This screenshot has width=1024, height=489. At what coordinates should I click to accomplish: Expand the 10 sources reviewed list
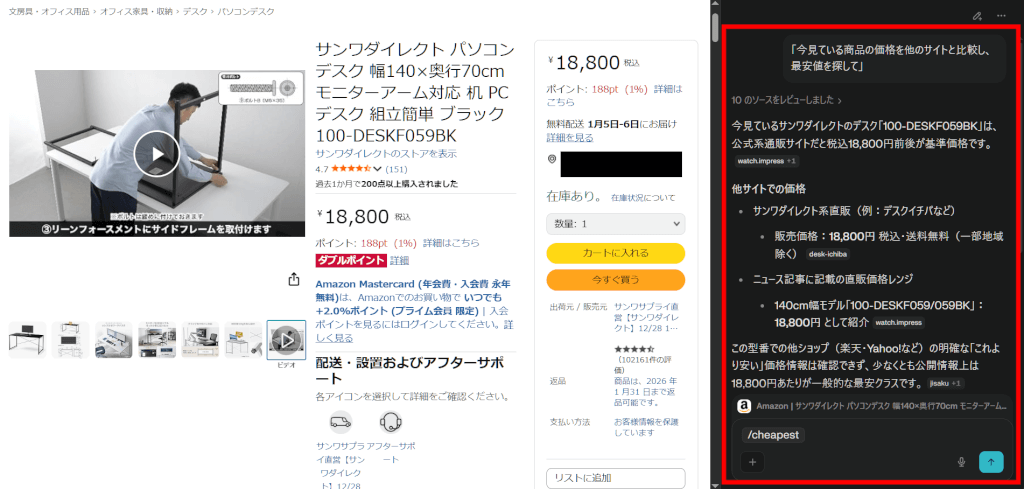[x=787, y=101]
